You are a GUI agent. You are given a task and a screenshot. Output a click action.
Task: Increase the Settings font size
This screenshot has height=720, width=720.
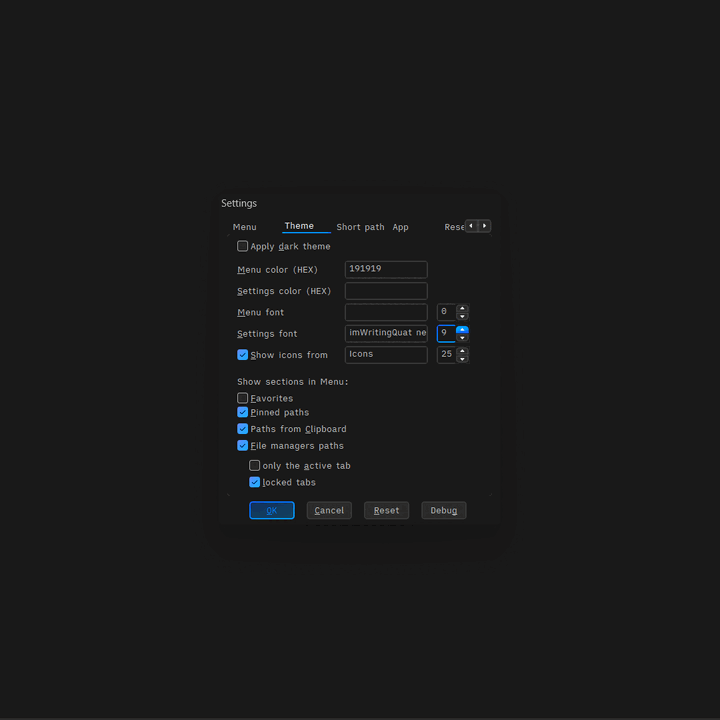(x=462, y=329)
